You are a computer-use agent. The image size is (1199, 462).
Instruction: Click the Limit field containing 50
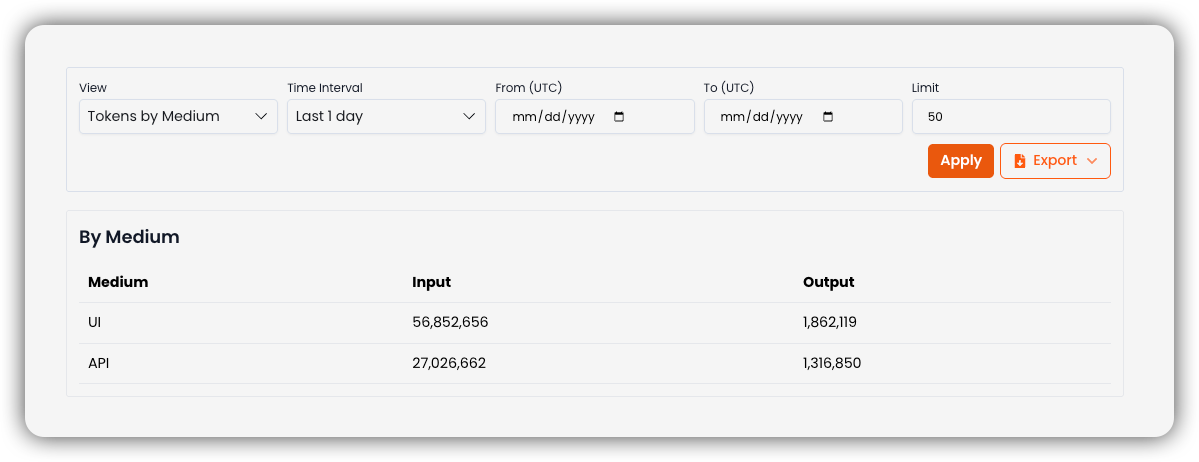pos(1011,116)
